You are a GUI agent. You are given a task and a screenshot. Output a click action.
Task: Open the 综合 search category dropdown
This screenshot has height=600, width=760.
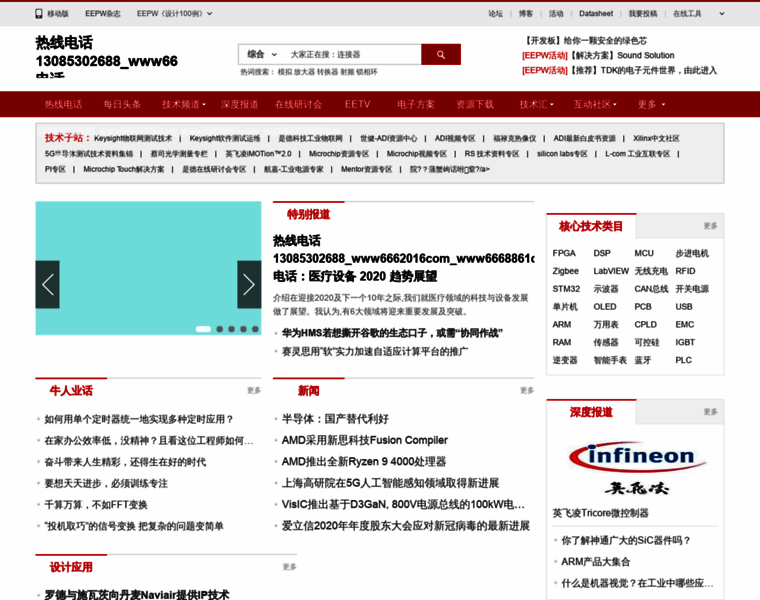pos(261,55)
